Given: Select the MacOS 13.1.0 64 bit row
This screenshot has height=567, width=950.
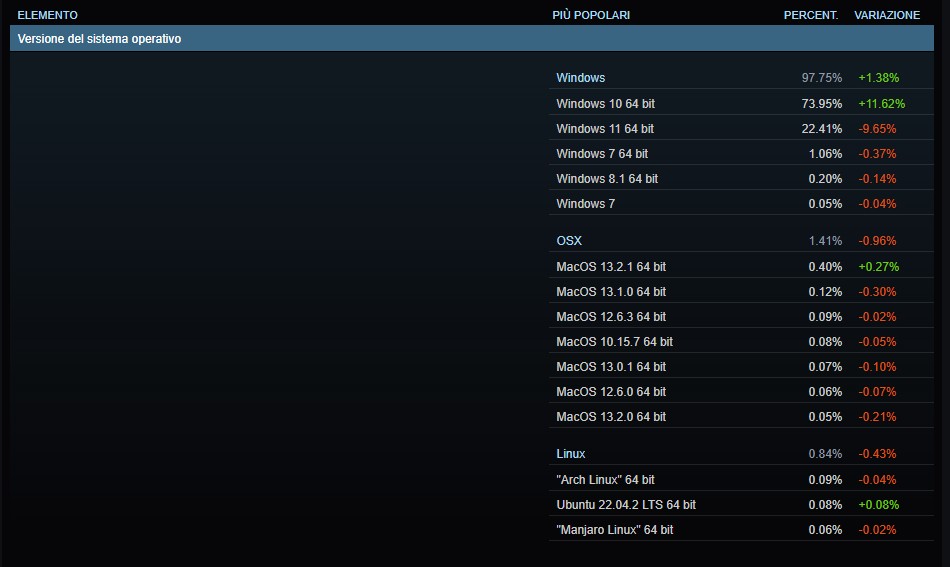Looking at the screenshot, I should (741, 291).
